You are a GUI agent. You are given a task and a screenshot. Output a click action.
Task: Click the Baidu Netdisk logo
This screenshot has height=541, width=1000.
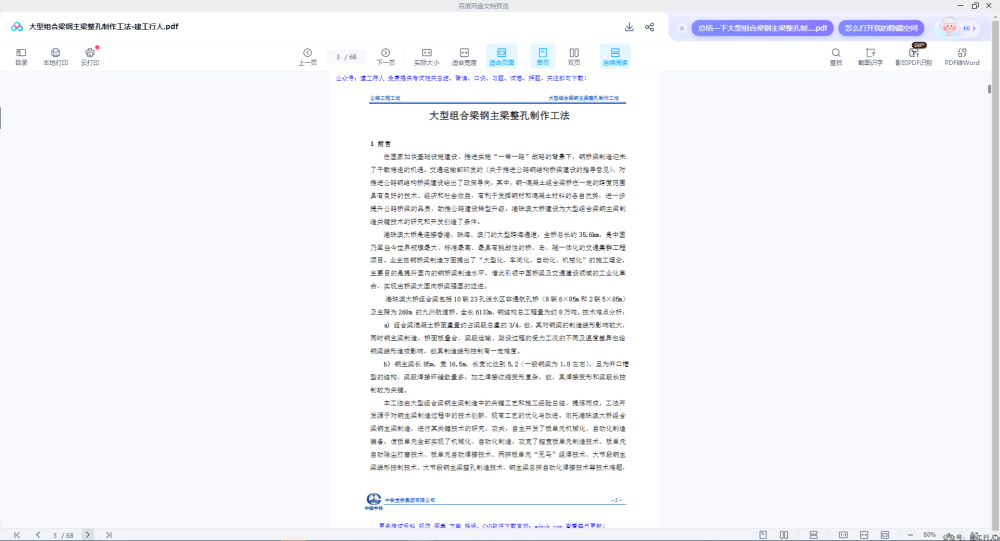pyautogui.click(x=17, y=27)
